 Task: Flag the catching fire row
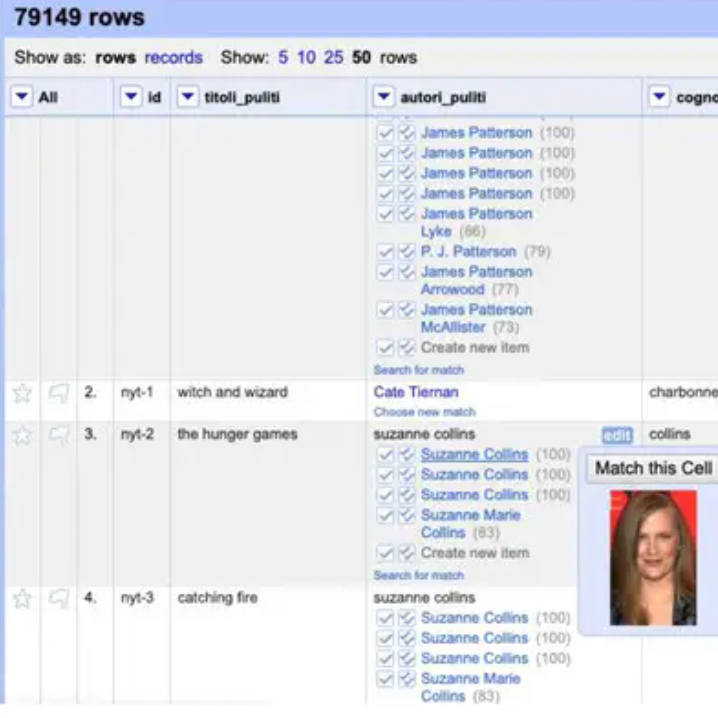tap(59, 599)
